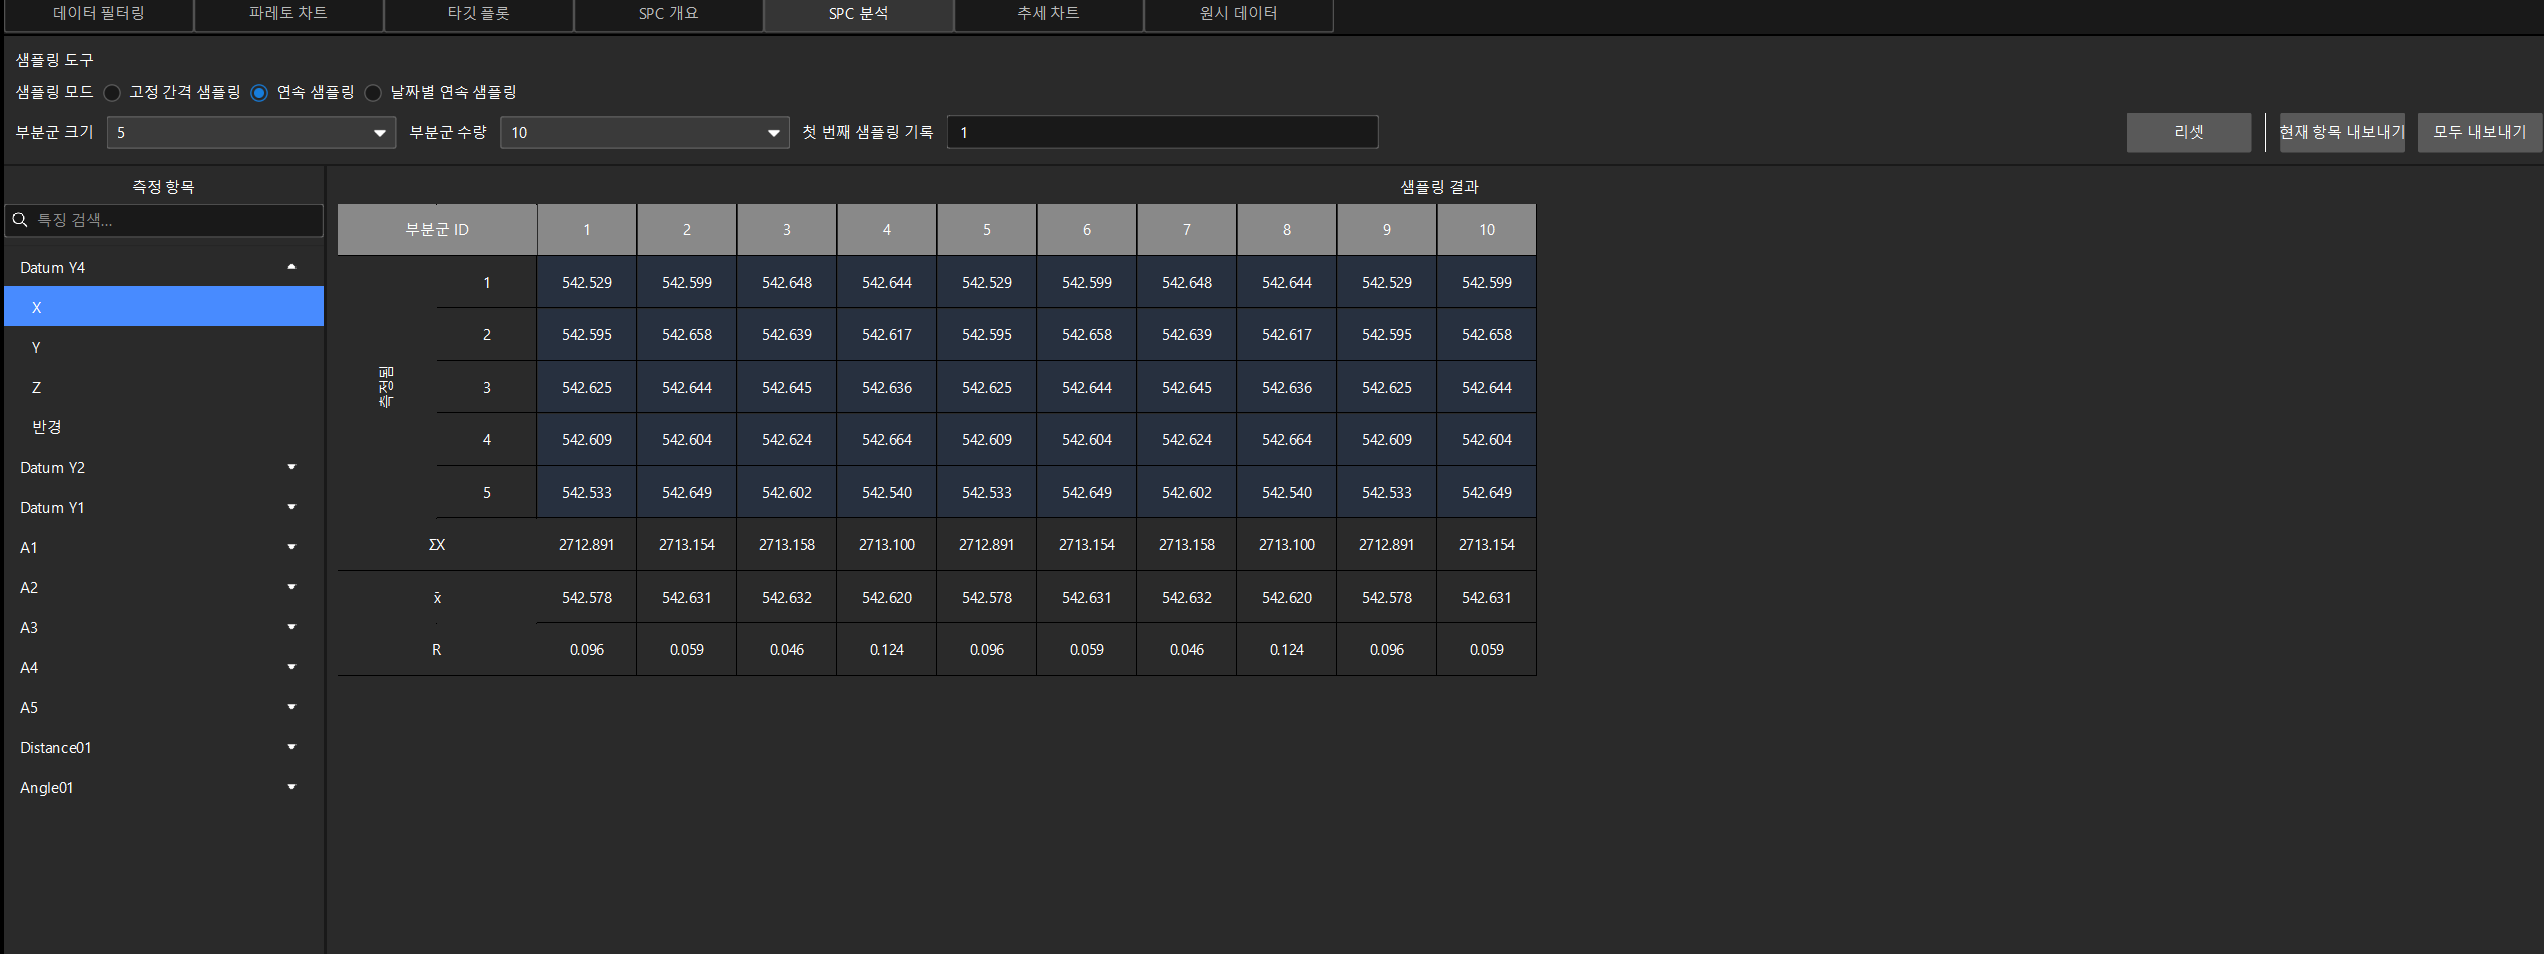This screenshot has width=2544, height=954.
Task: Click 현재 항목 내보내기 button
Action: [x=2341, y=132]
